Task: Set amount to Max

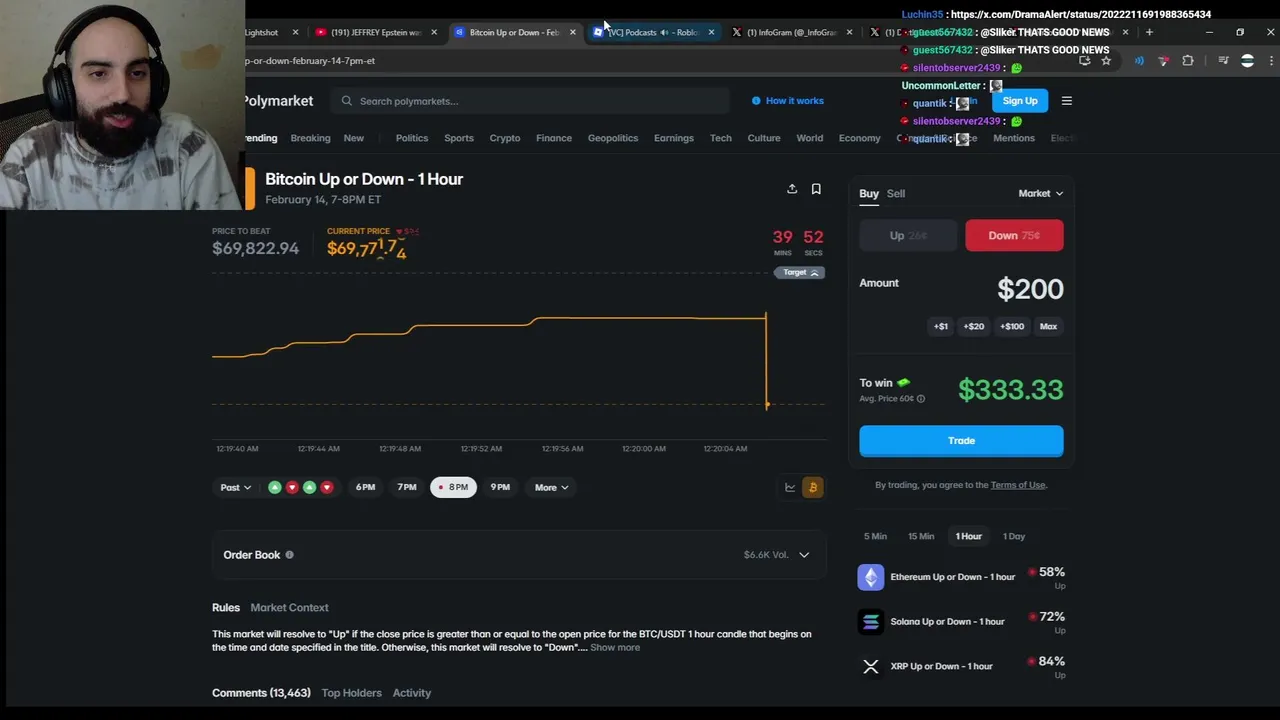Action: click(x=1048, y=326)
